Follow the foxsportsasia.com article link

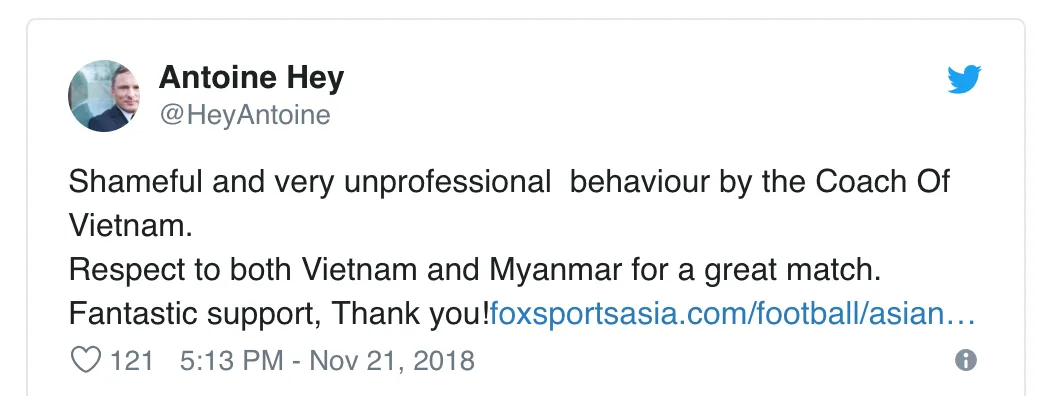[x=732, y=313]
